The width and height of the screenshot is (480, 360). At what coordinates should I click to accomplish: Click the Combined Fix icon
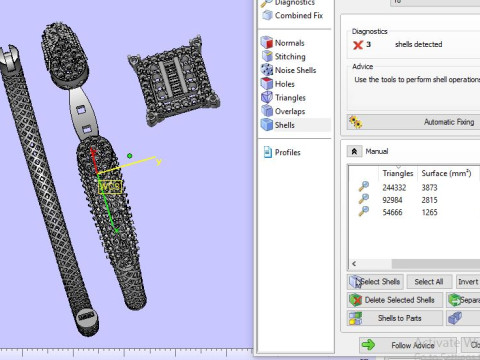tap(267, 15)
